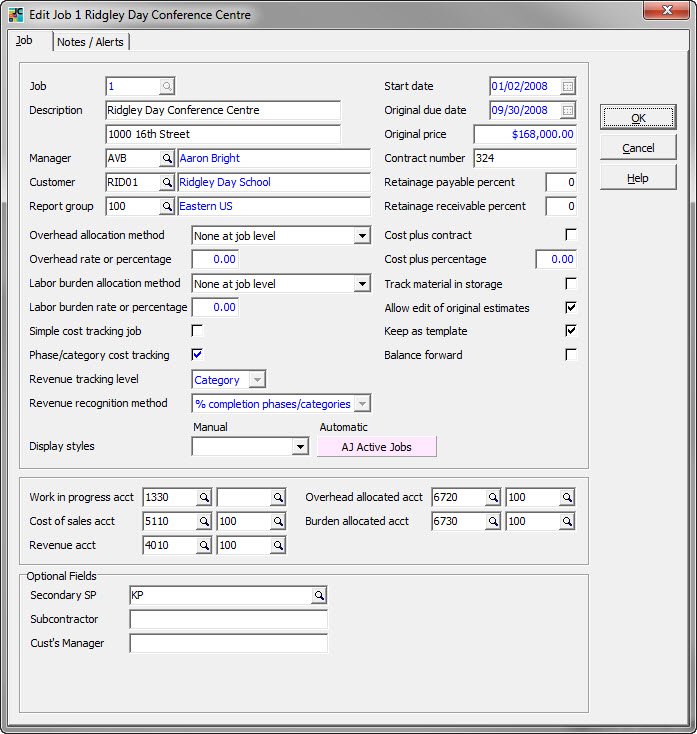This screenshot has height=734, width=697.
Task: Expand the Manual display styles dropdown
Action: [x=299, y=447]
